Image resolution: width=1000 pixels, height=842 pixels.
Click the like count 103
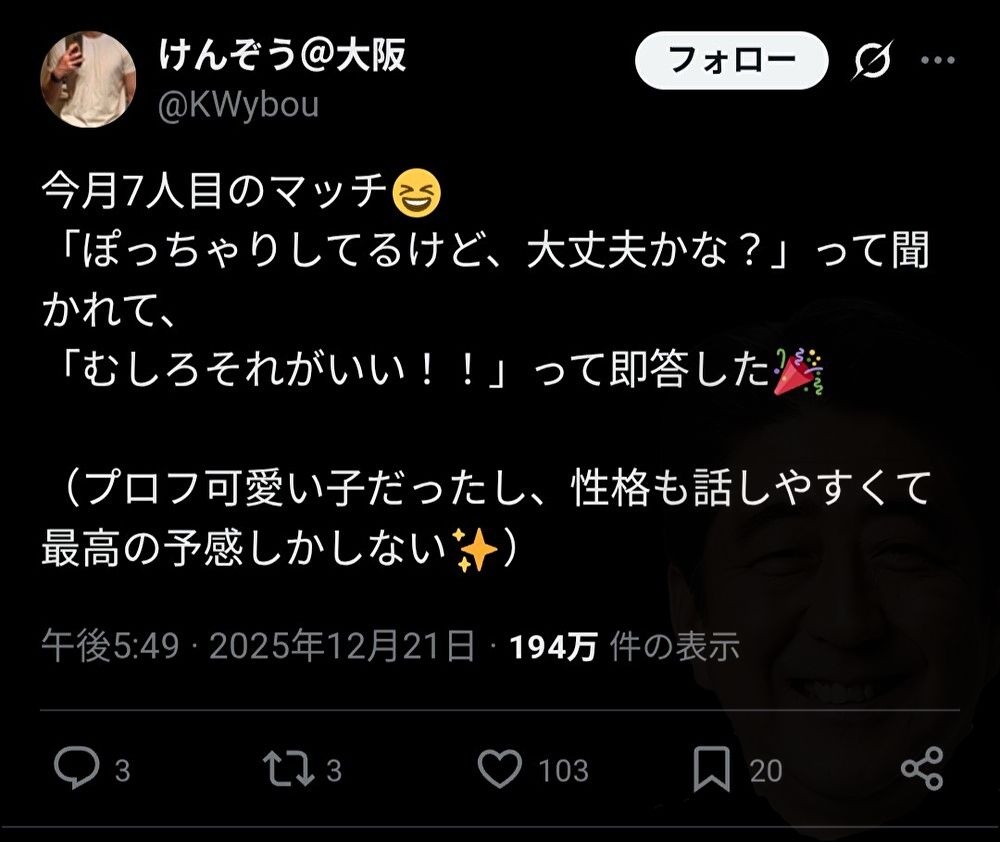click(564, 771)
